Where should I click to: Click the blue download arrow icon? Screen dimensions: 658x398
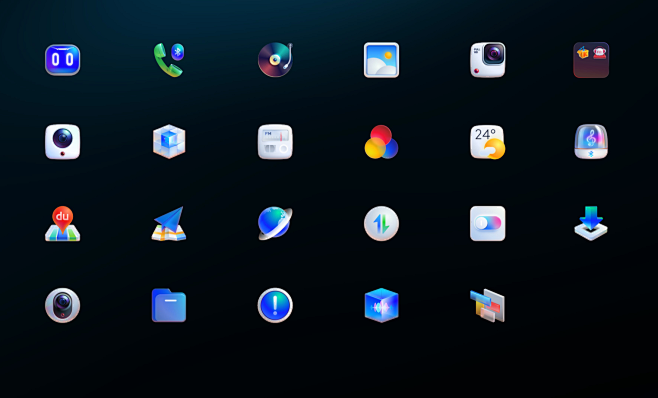[591, 223]
